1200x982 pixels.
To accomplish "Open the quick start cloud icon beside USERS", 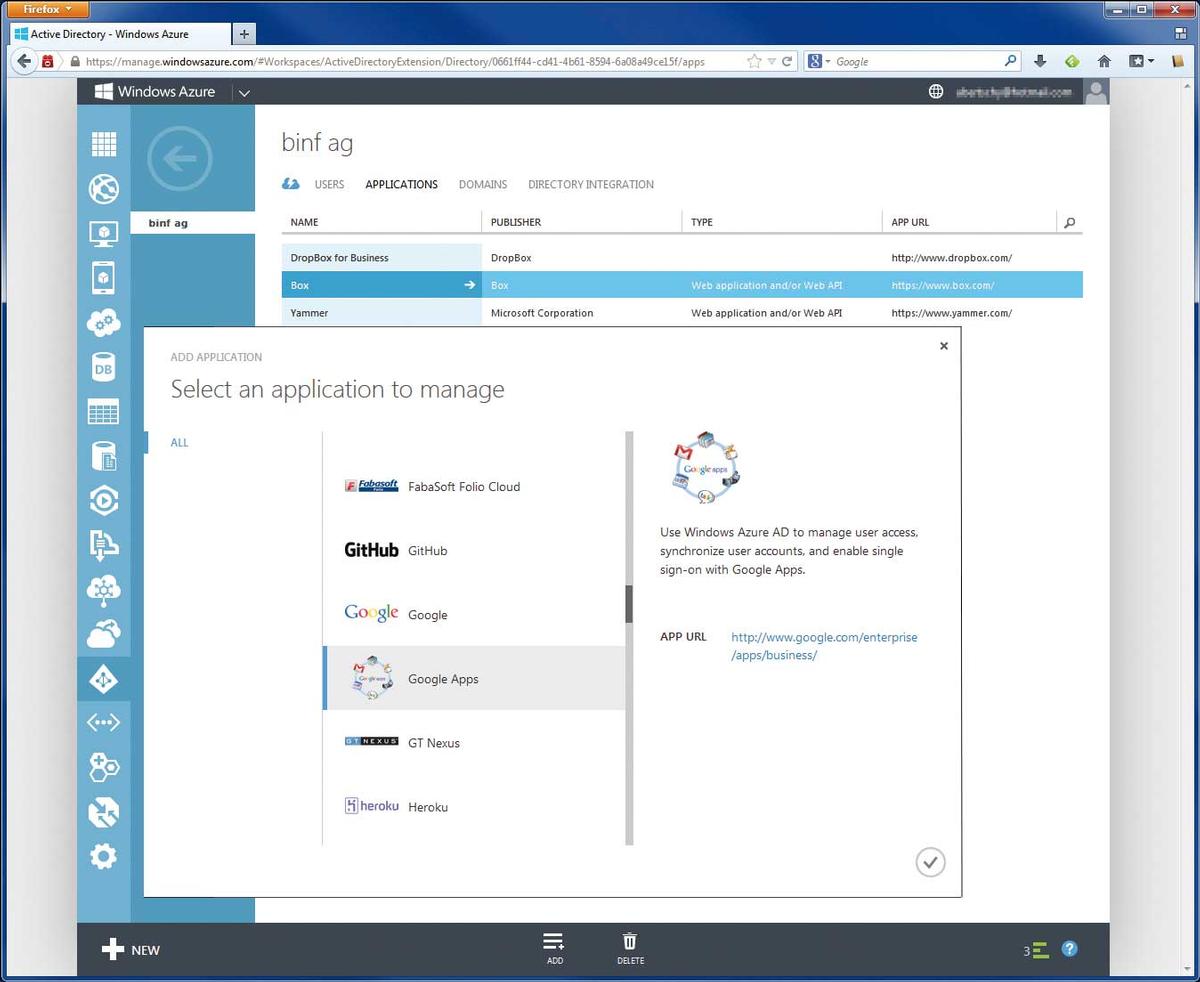I will point(291,184).
